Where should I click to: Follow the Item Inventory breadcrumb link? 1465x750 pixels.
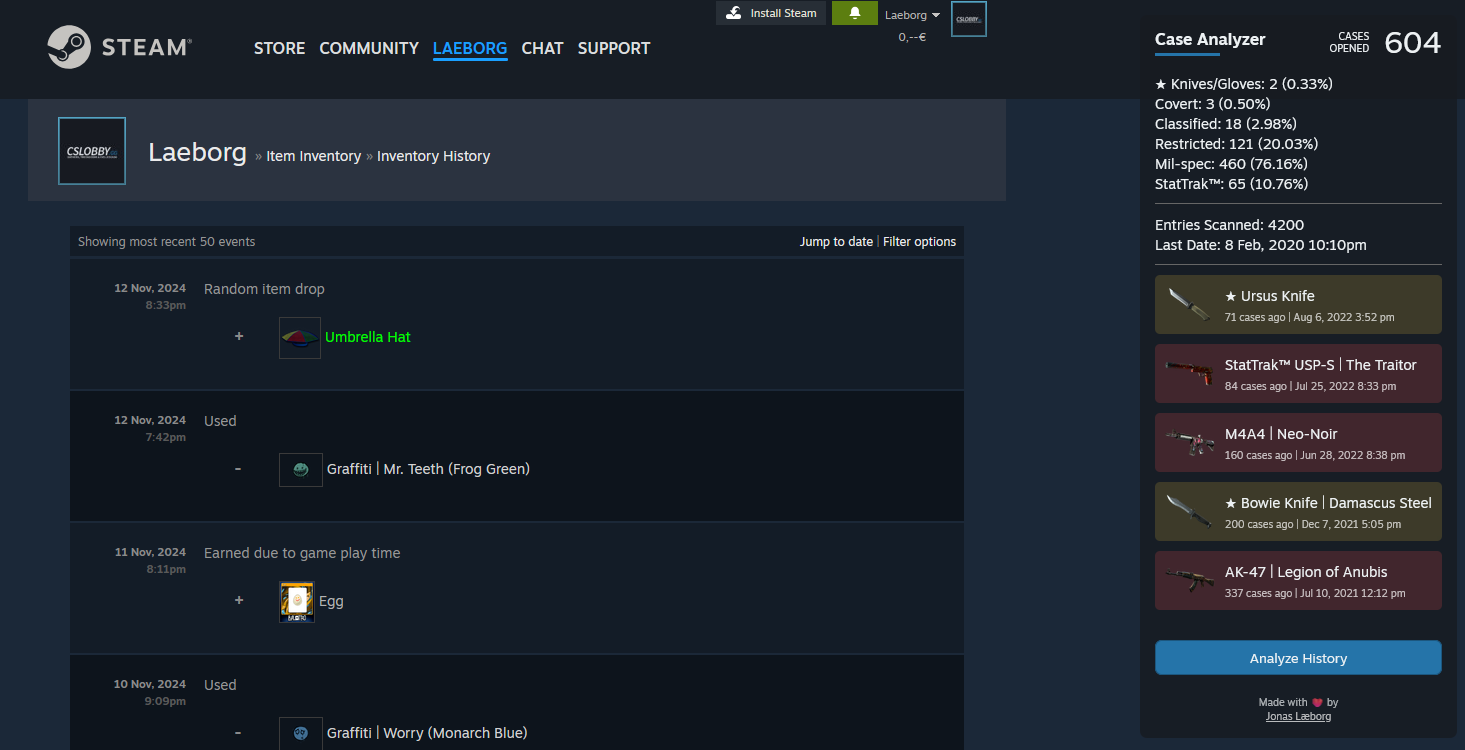(314, 156)
